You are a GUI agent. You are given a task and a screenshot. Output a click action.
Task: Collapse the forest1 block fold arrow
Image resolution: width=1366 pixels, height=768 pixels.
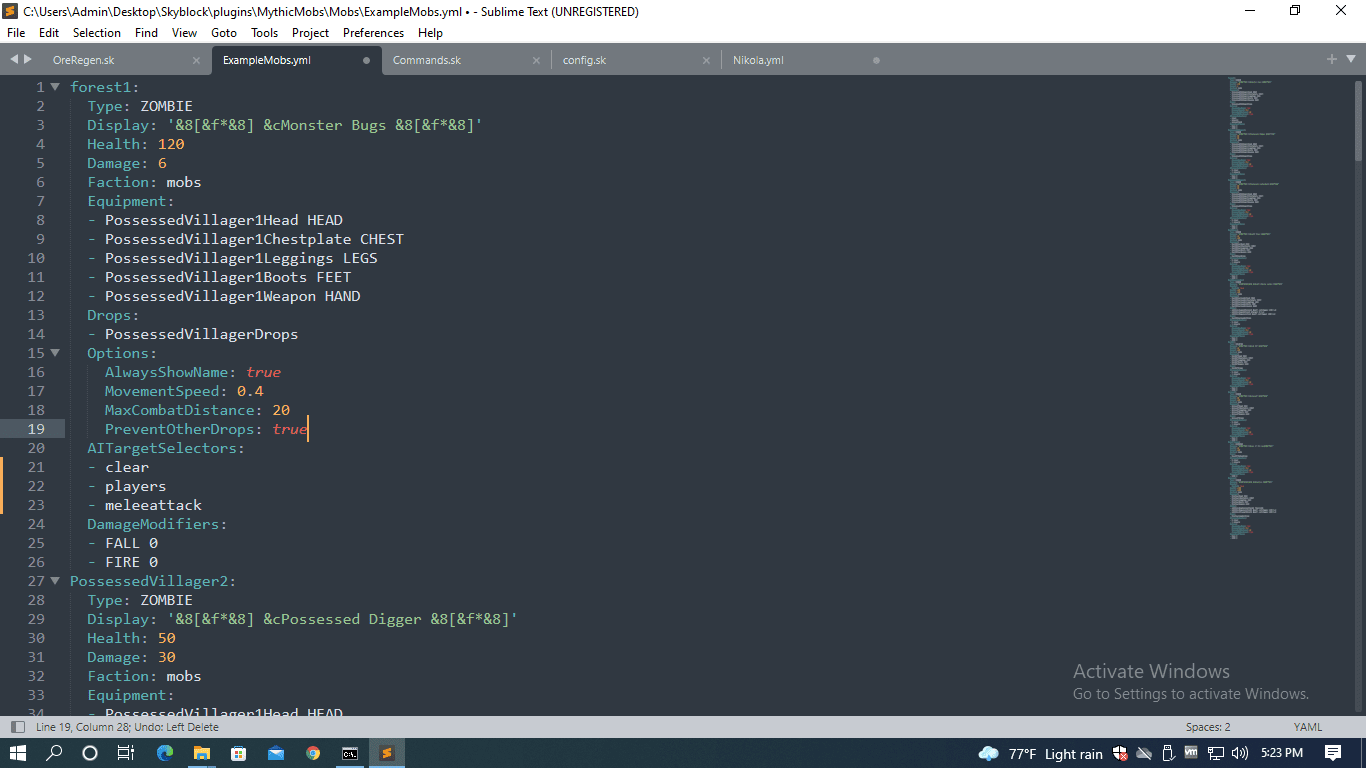(55, 87)
